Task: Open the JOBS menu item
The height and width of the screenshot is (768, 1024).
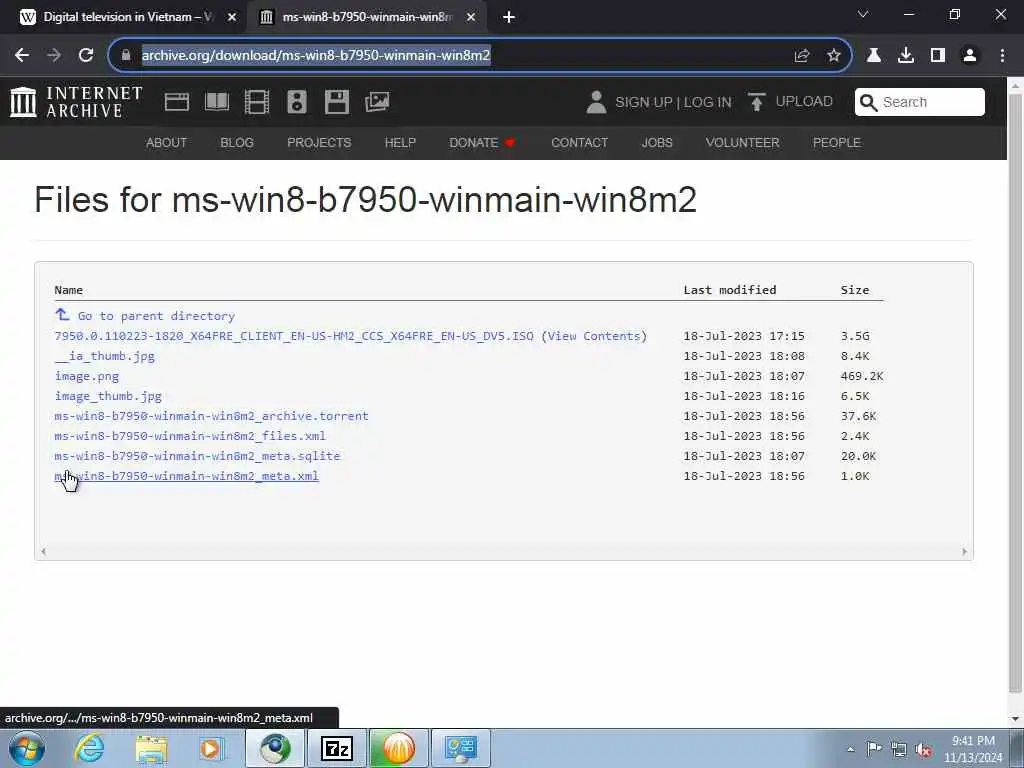Action: [x=657, y=142]
